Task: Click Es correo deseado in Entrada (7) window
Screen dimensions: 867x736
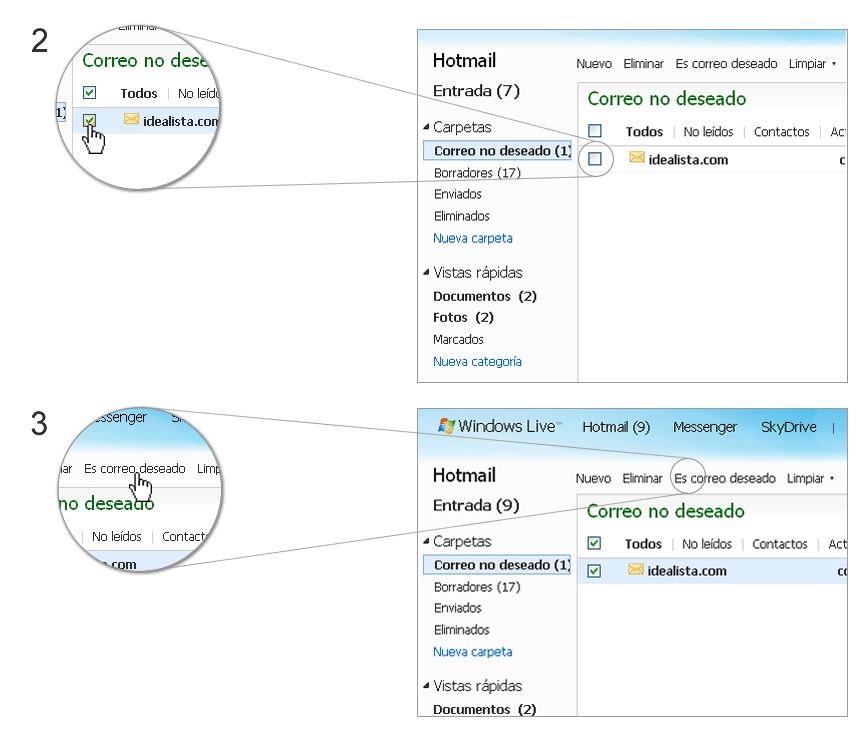Action: 726,64
